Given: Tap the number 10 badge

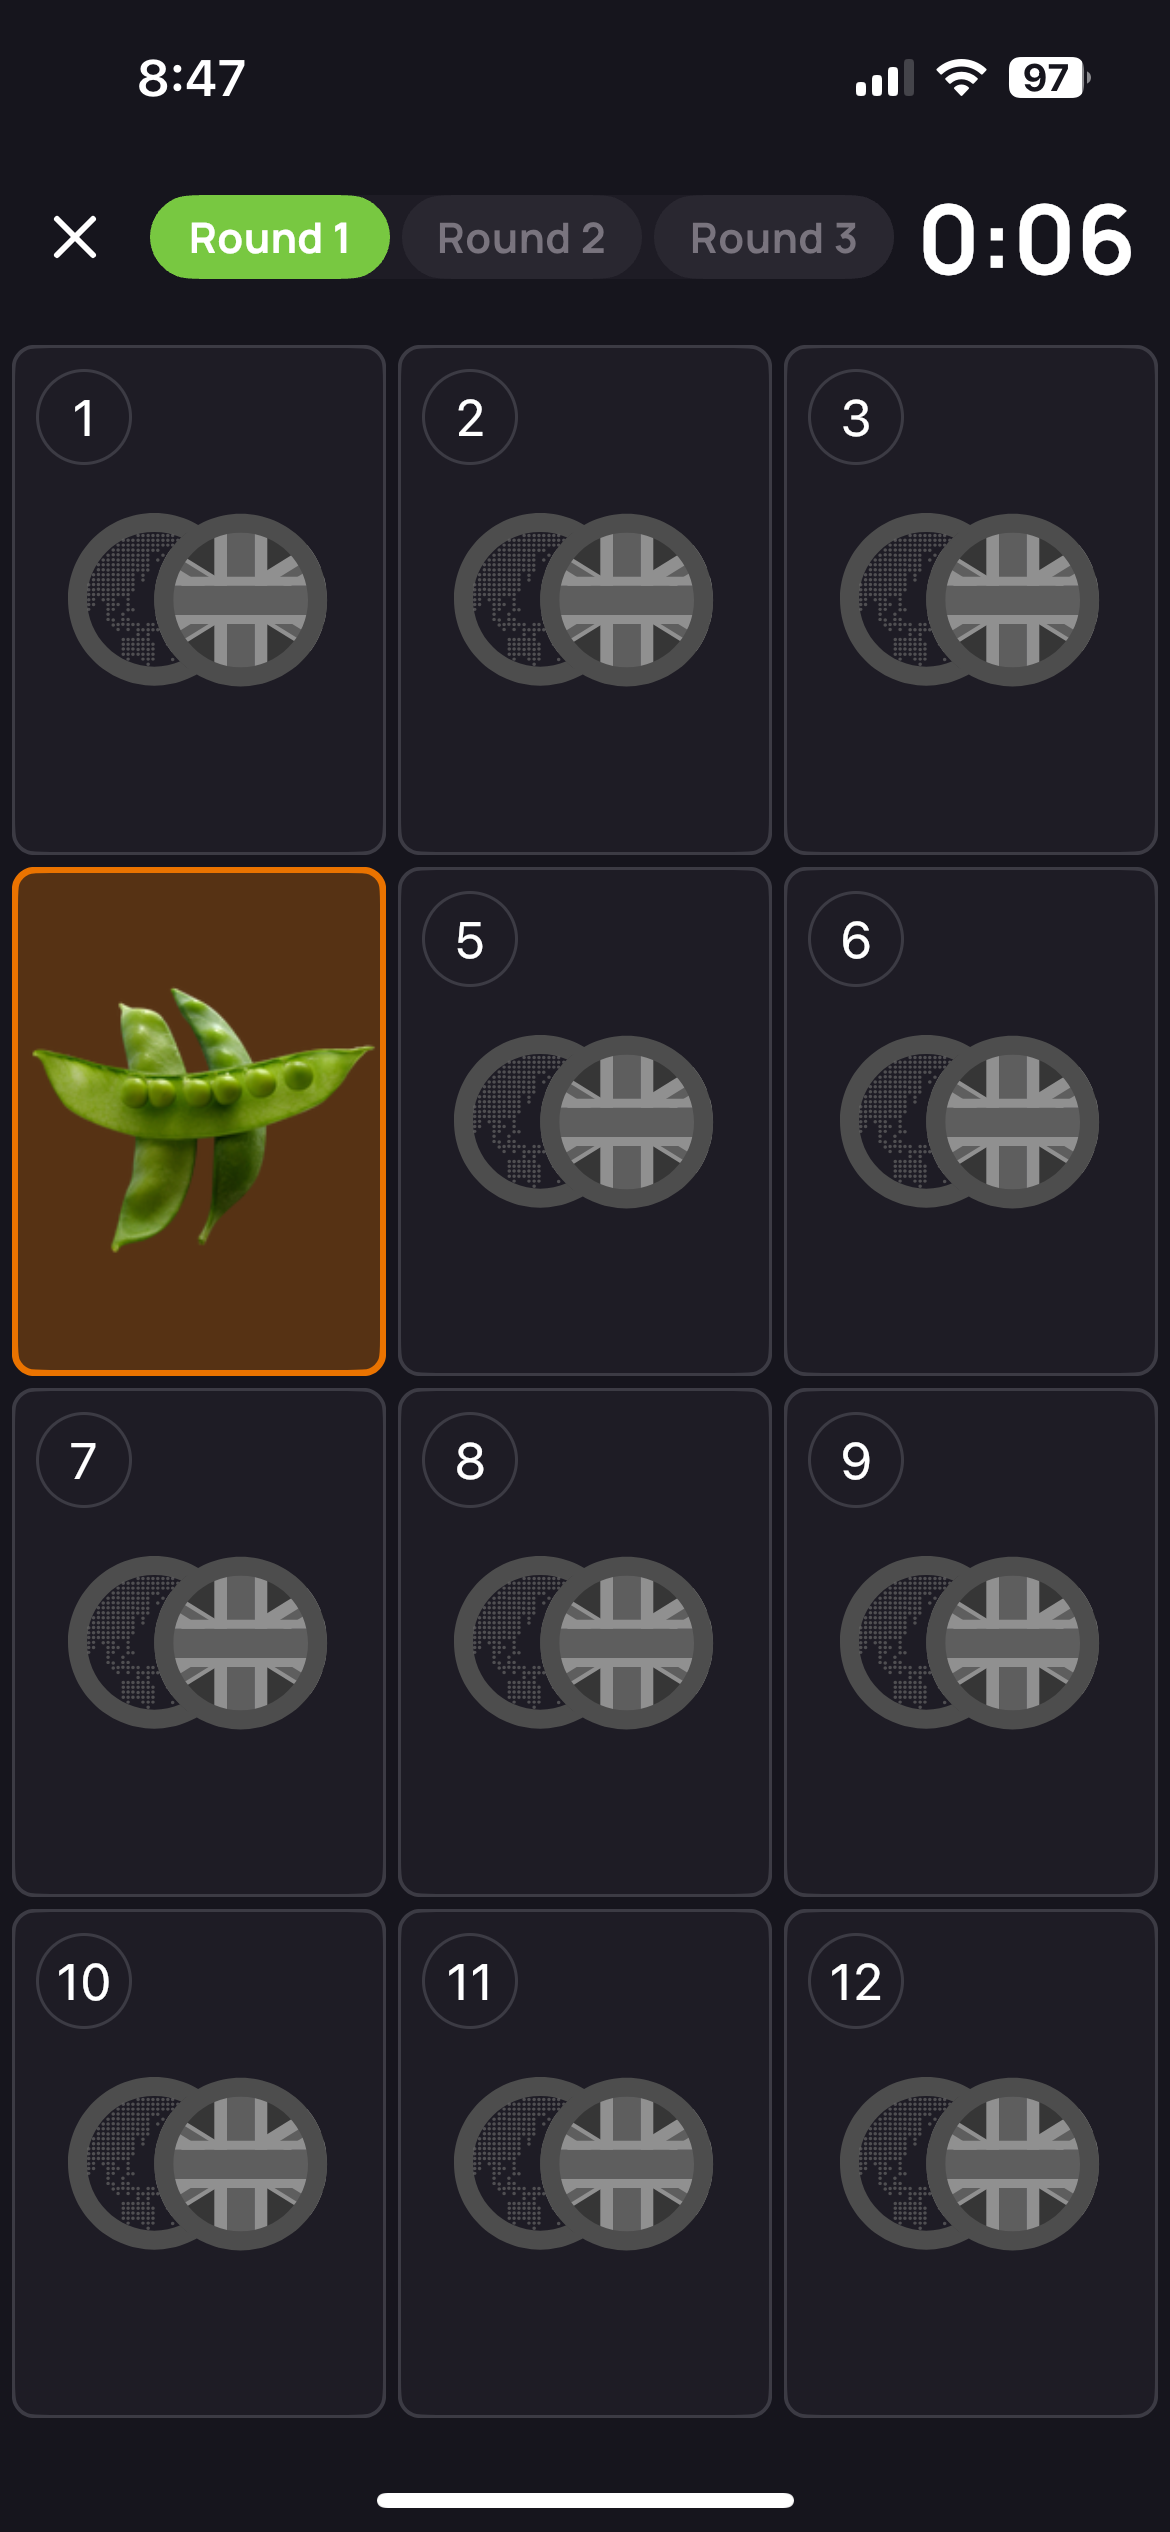Looking at the screenshot, I should point(84,1981).
